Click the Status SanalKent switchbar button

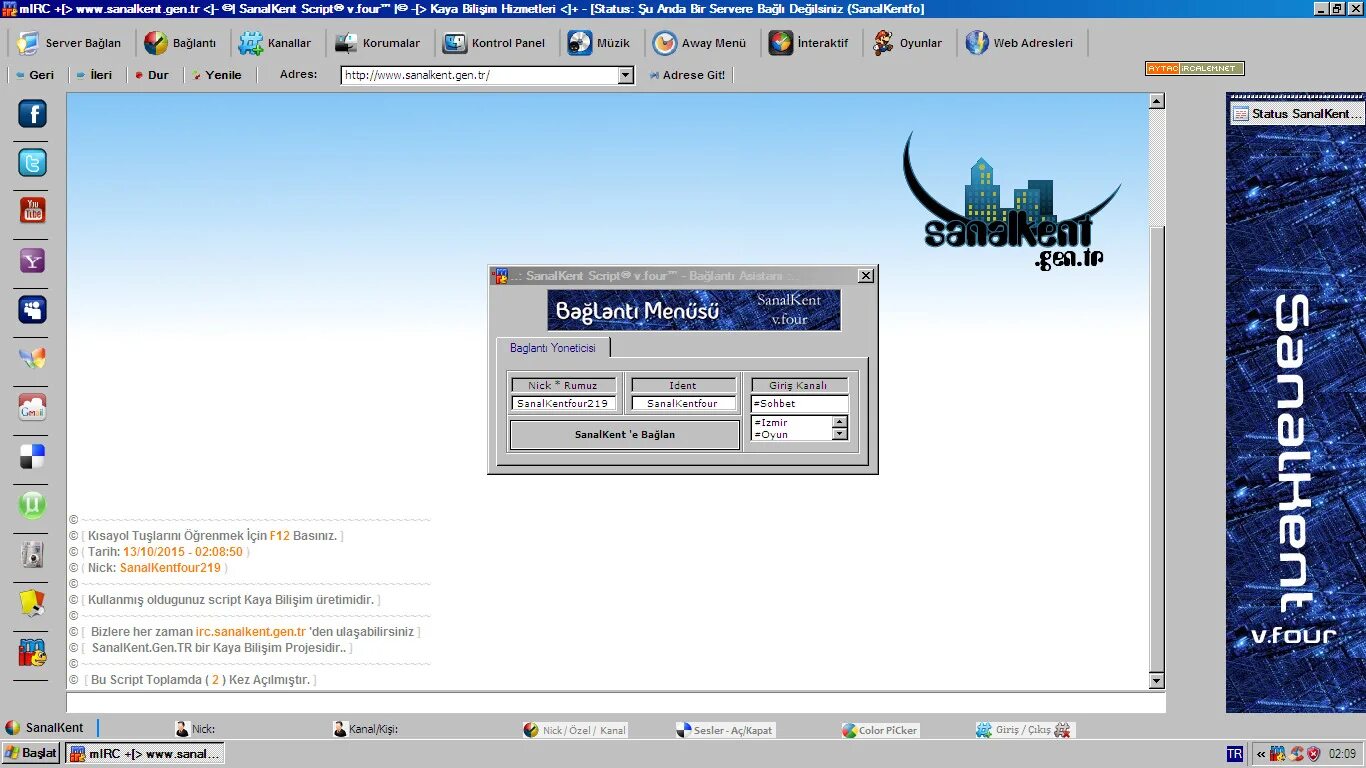point(1296,114)
